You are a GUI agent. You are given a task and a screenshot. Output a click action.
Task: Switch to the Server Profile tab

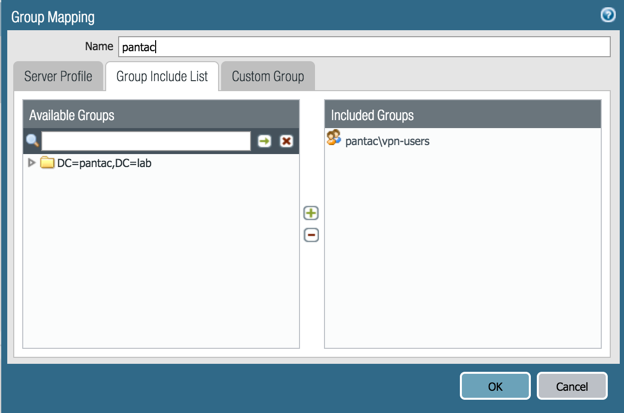[58, 77]
